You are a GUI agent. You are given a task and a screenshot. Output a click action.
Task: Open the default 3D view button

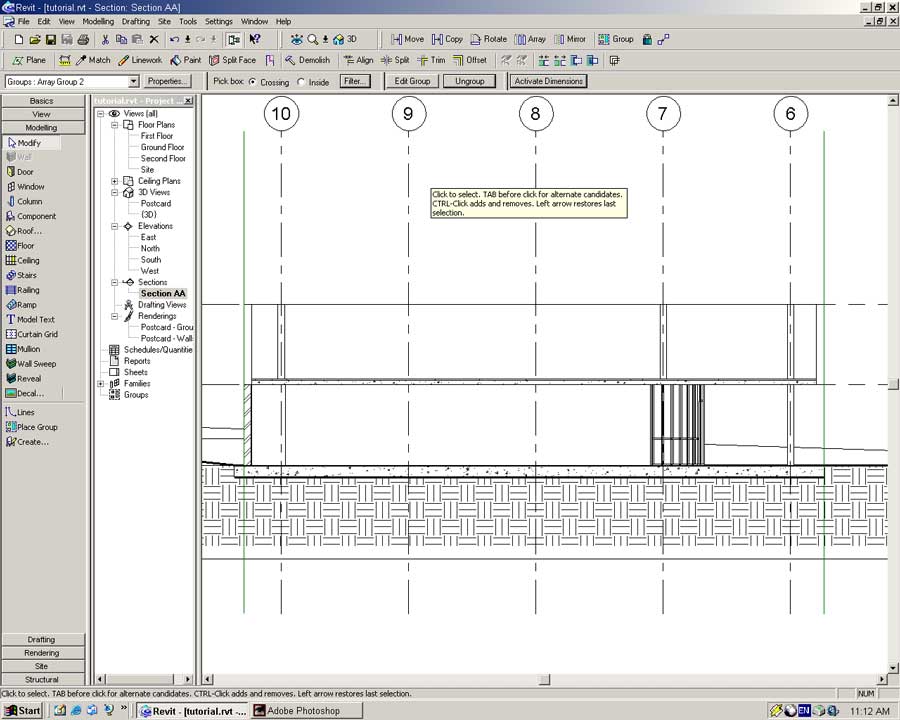point(345,39)
